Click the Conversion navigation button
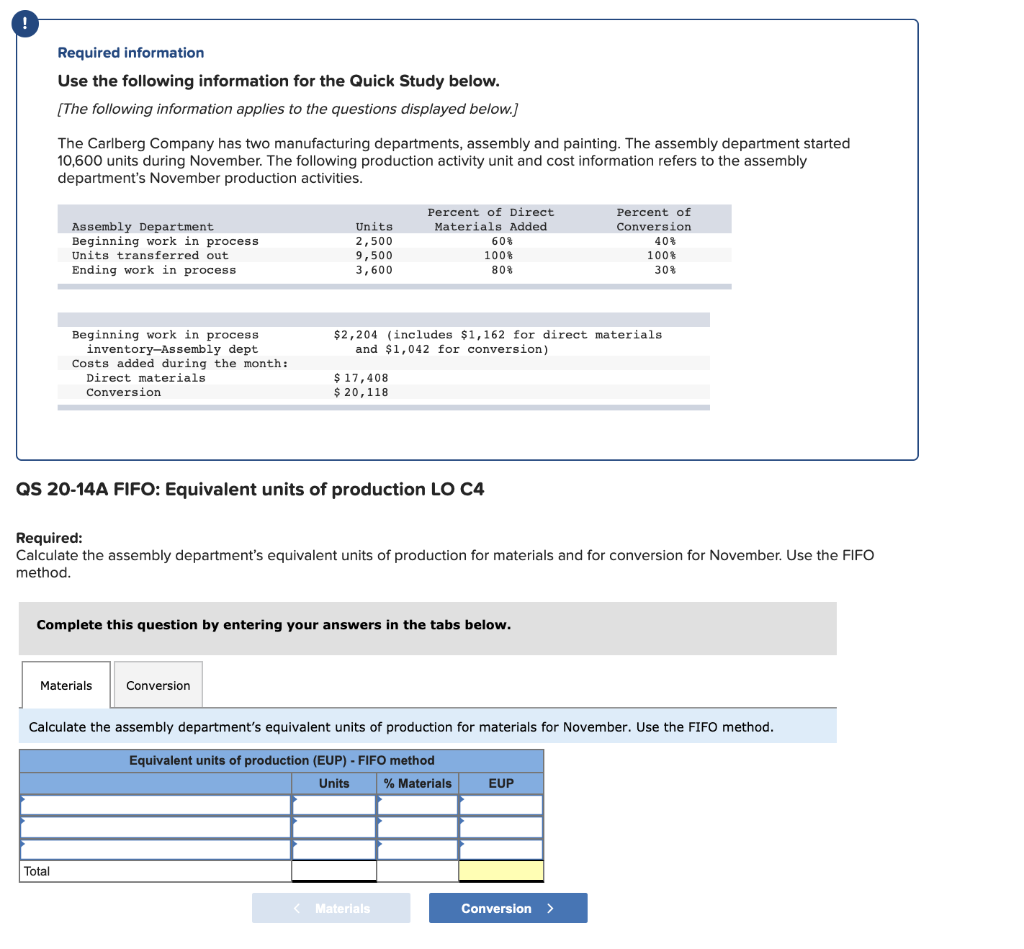 508,908
